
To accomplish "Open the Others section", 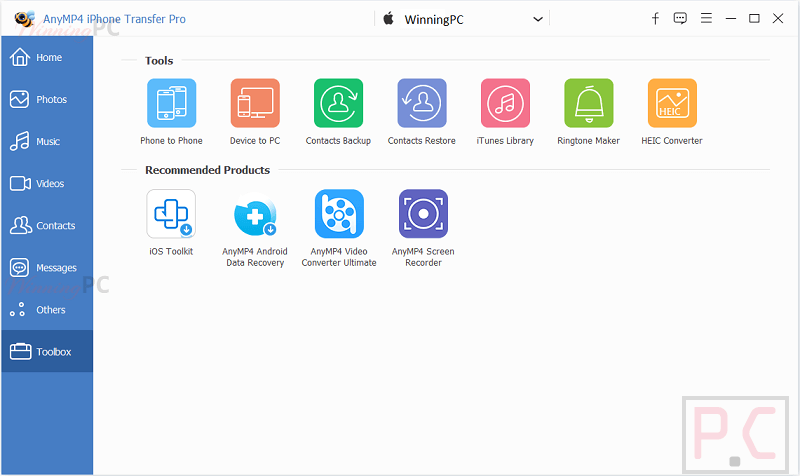I will (47, 310).
